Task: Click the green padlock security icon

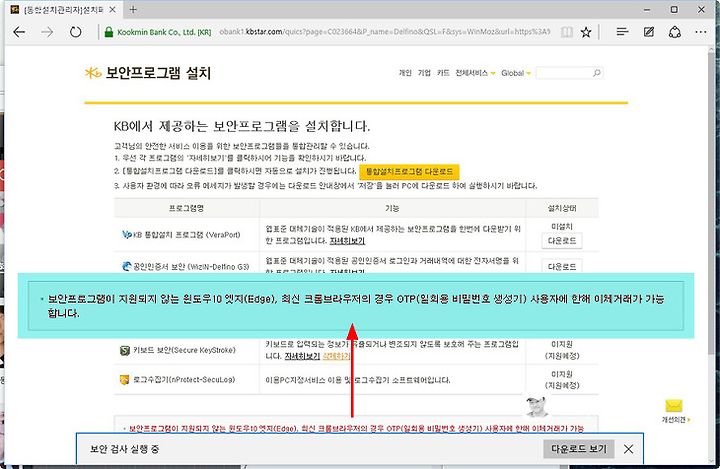Action: click(x=109, y=32)
